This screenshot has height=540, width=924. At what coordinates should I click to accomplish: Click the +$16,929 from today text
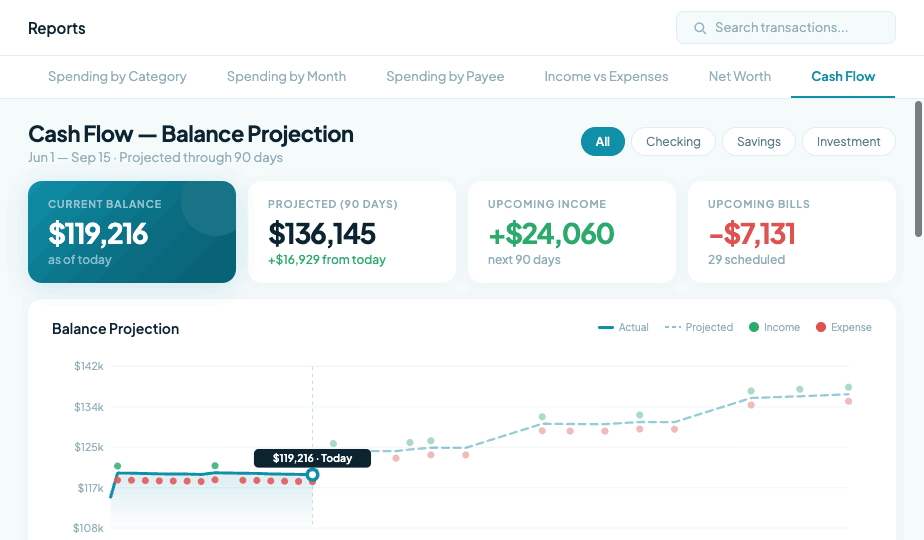[326, 260]
